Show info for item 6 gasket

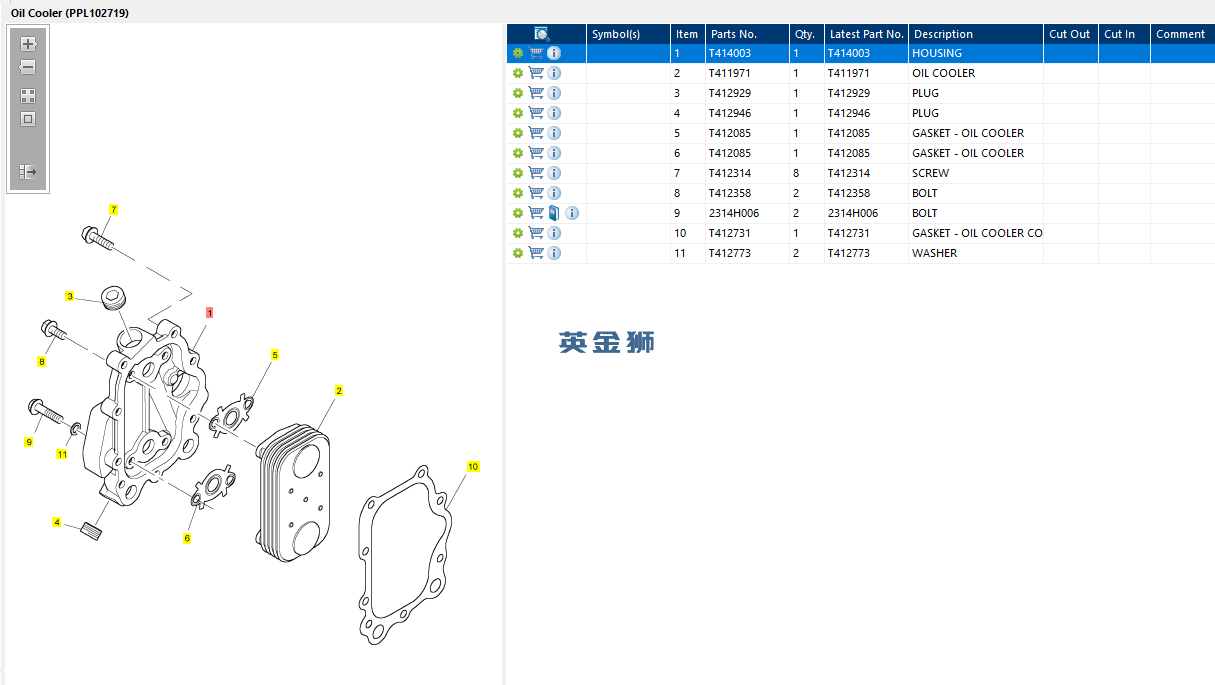coord(554,153)
